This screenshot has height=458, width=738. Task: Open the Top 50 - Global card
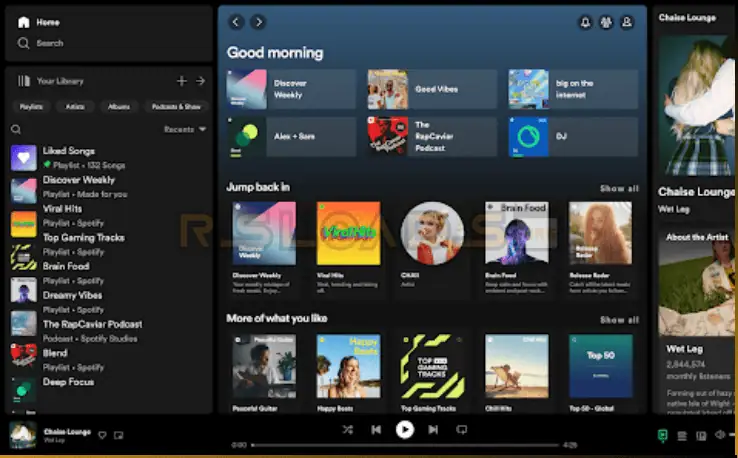[601, 373]
